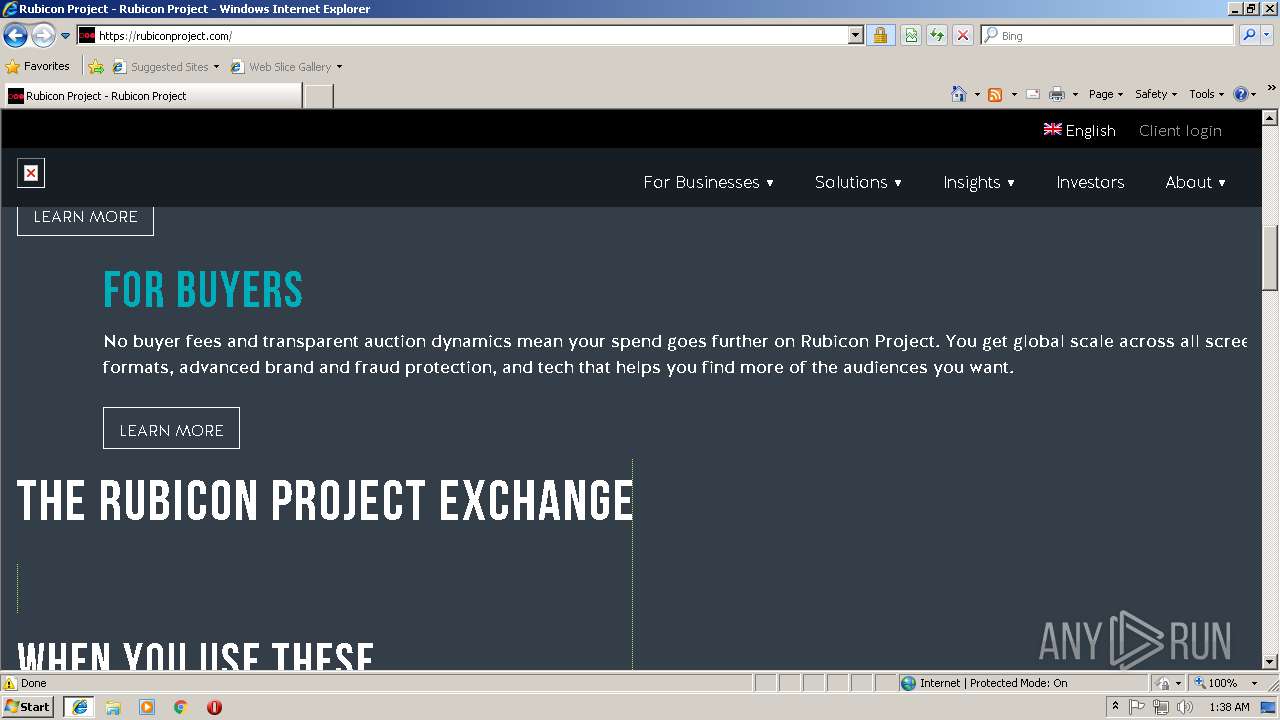Open Windows Explorer folder taskbar icon
Screen dimensions: 1280x720
(113, 707)
